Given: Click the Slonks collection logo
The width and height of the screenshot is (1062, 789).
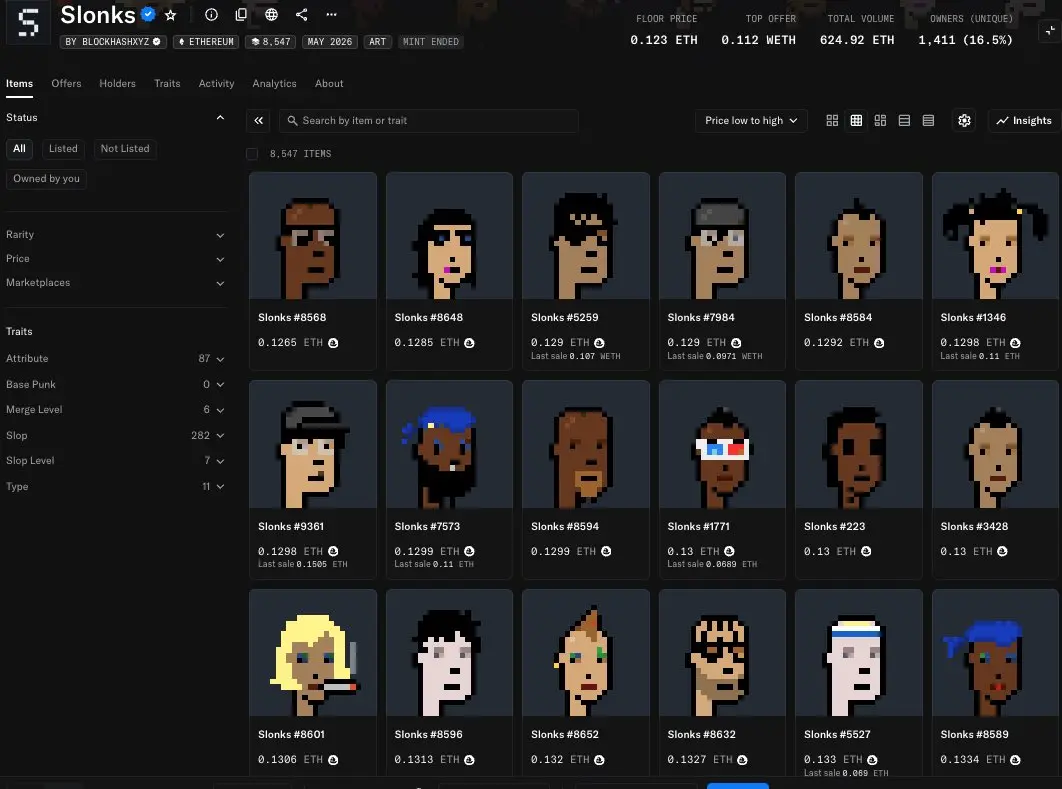Looking at the screenshot, I should click(x=28, y=22).
